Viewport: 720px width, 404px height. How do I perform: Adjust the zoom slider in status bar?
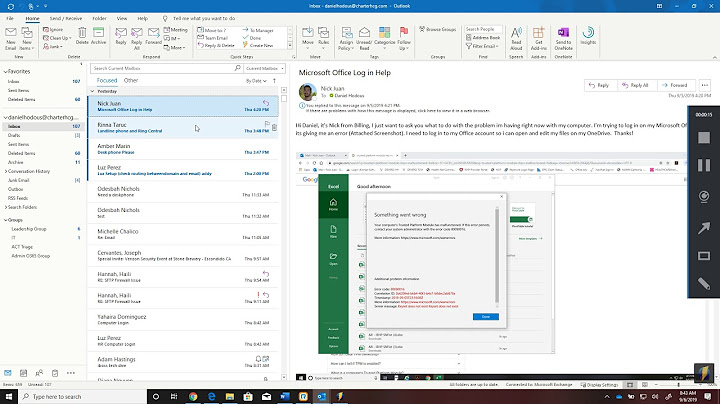coord(679,385)
